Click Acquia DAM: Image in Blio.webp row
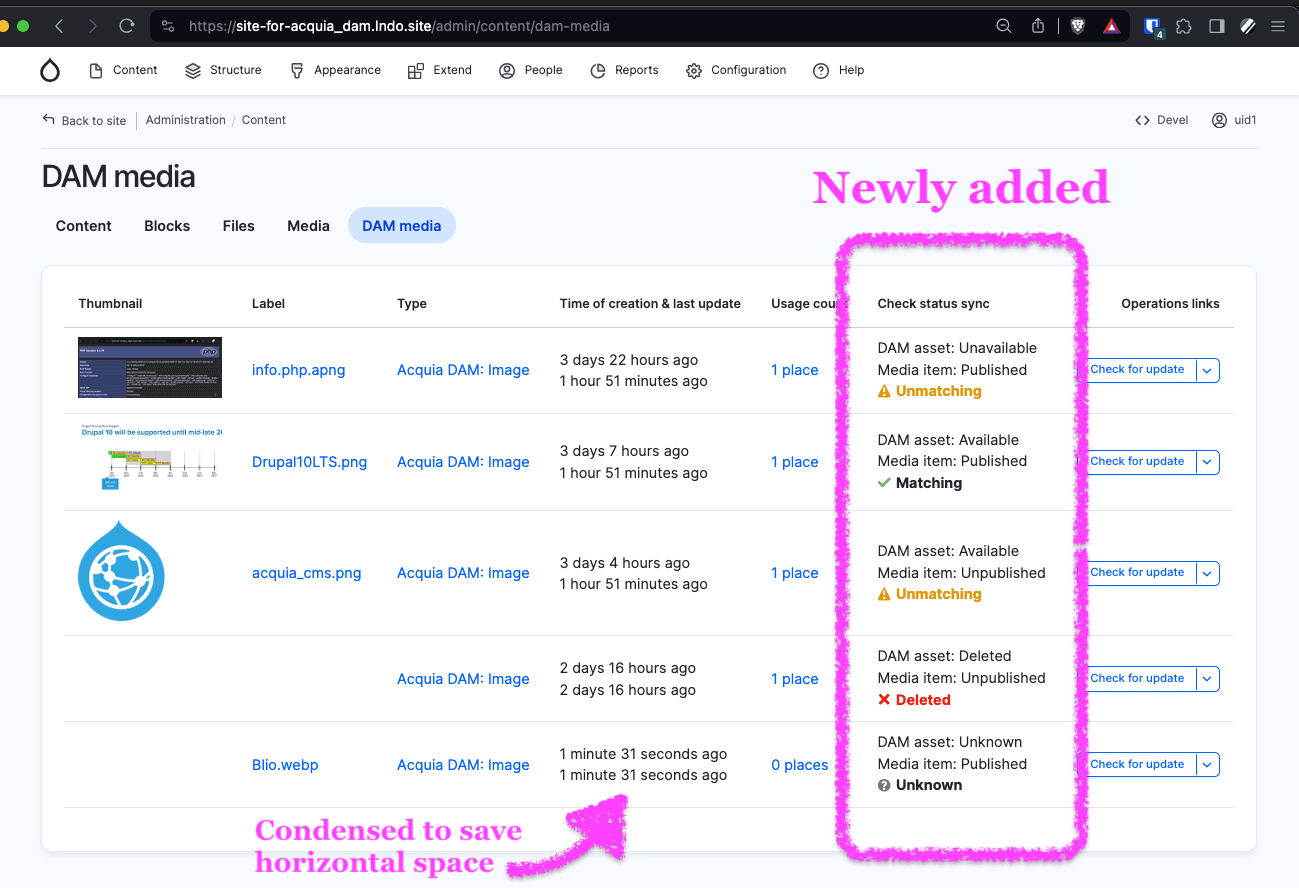The height and width of the screenshot is (888, 1299). pos(463,765)
